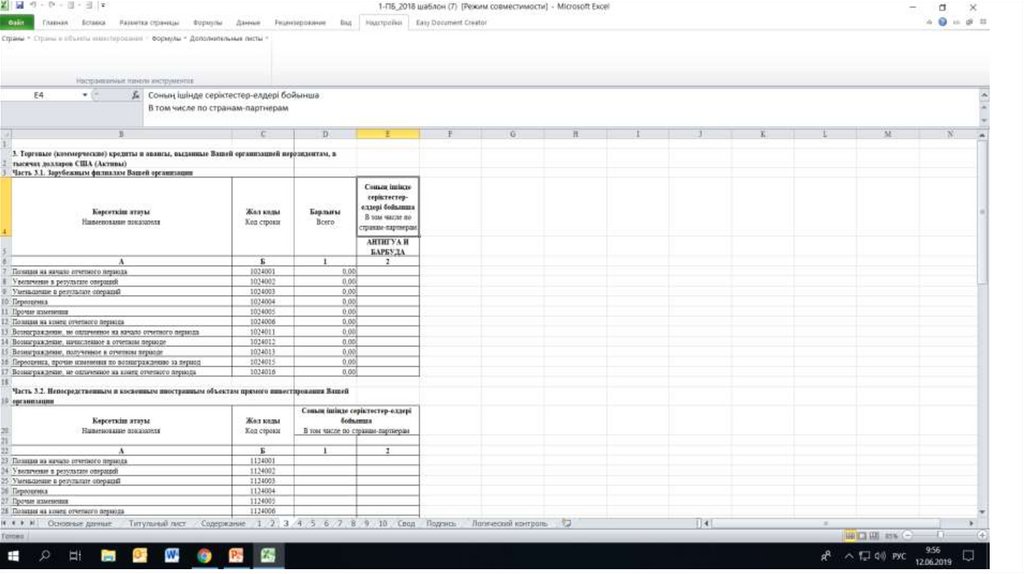Open PowerPoint from the Windows taskbar
The image size is (1024, 574).
(x=236, y=555)
